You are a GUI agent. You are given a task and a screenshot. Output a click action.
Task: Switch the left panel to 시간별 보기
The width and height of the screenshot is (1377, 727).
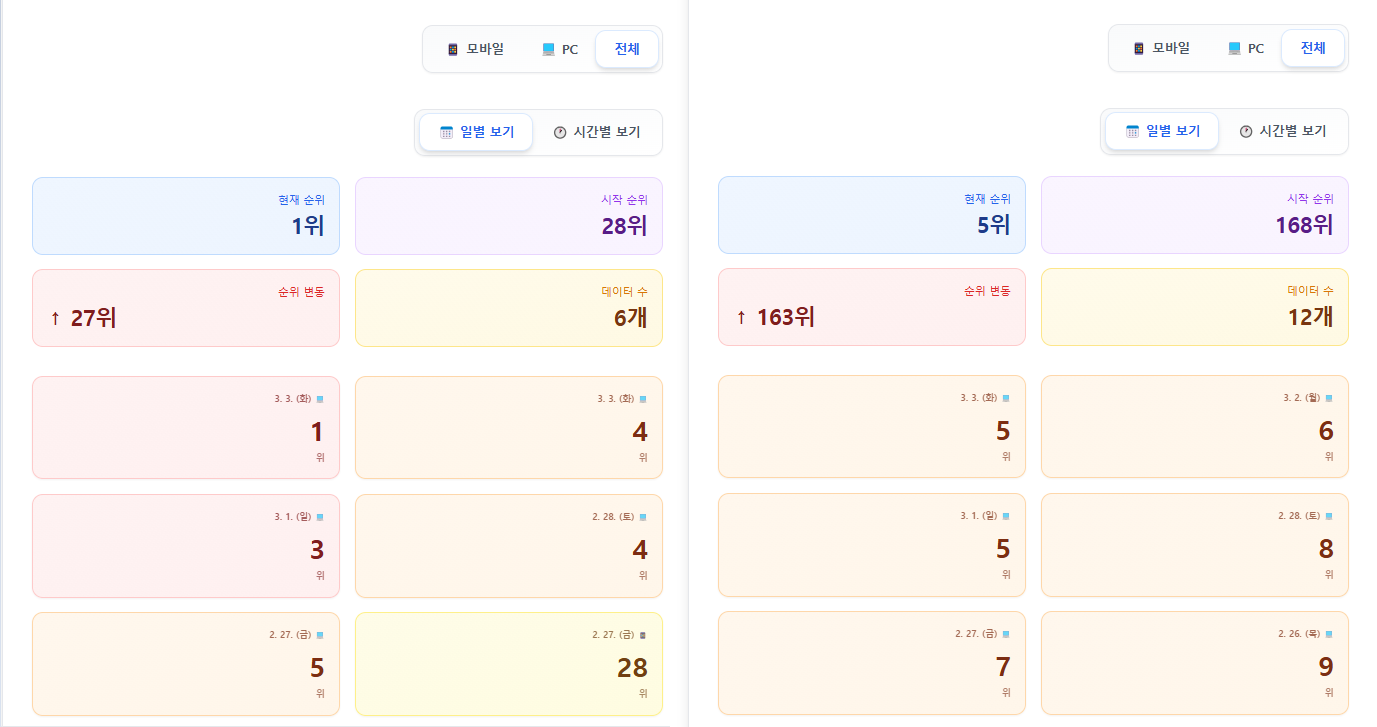point(598,132)
